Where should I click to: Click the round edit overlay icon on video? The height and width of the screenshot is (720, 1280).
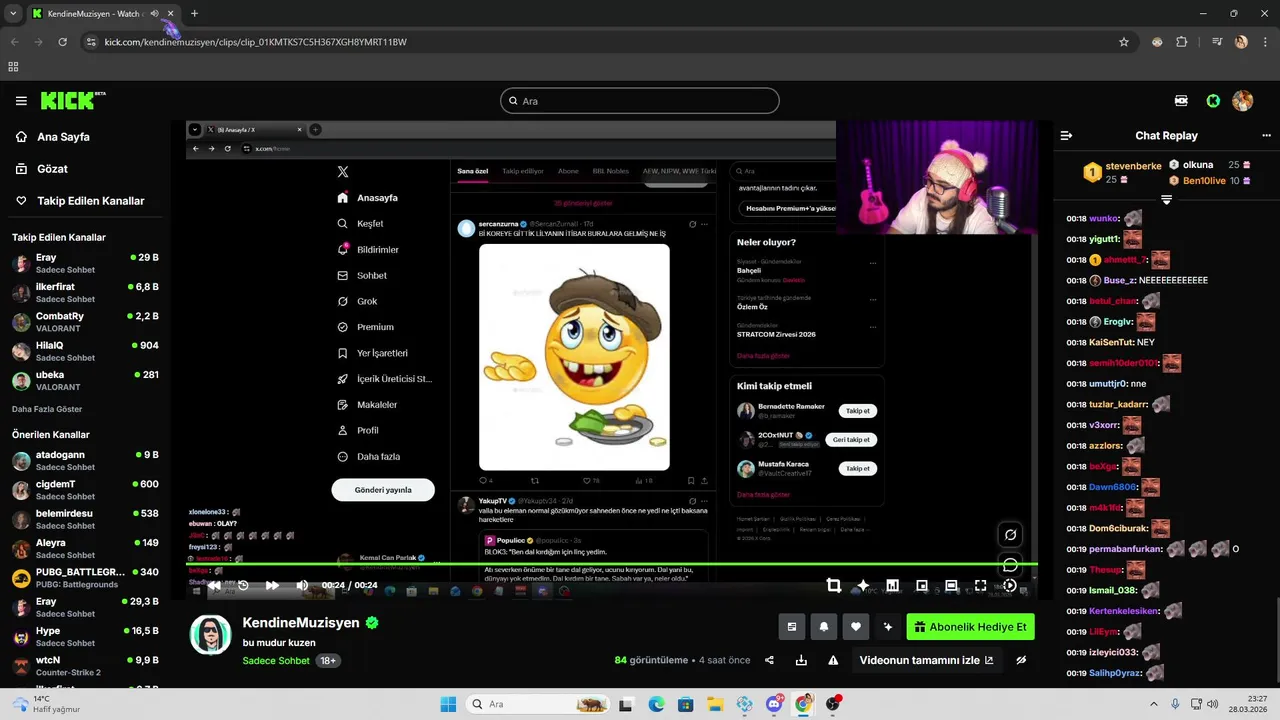(1011, 535)
